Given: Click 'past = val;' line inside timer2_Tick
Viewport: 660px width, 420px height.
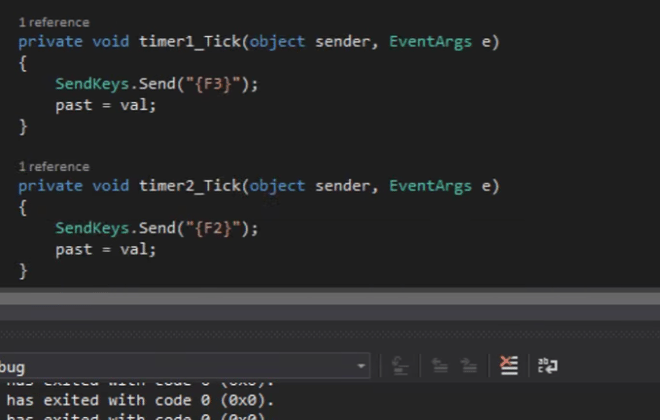Looking at the screenshot, I should pos(105,249).
